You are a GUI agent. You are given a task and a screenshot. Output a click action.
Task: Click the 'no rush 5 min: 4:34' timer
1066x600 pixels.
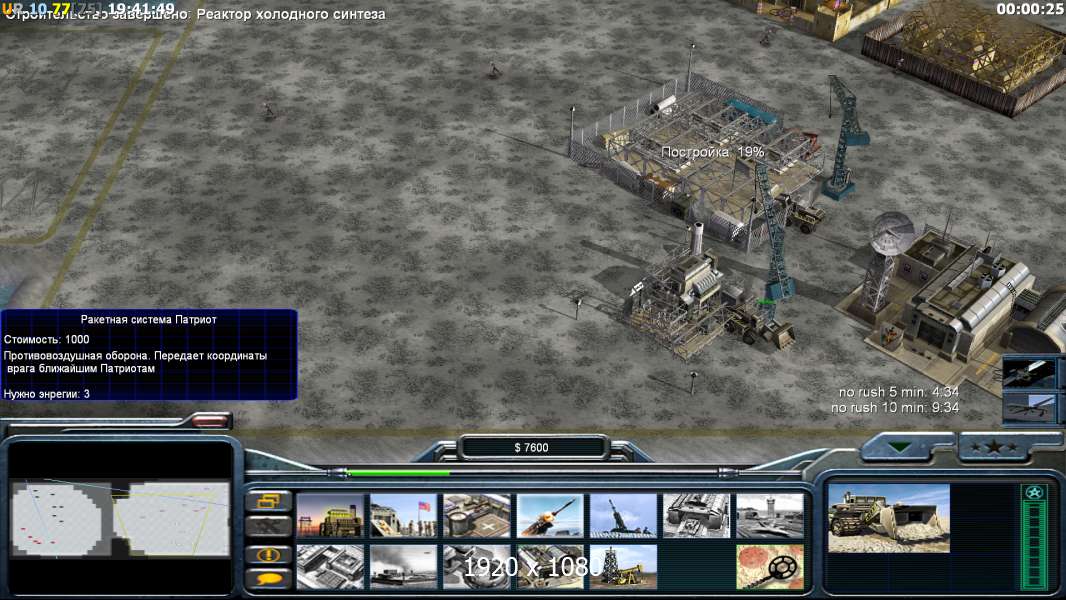tap(899, 392)
